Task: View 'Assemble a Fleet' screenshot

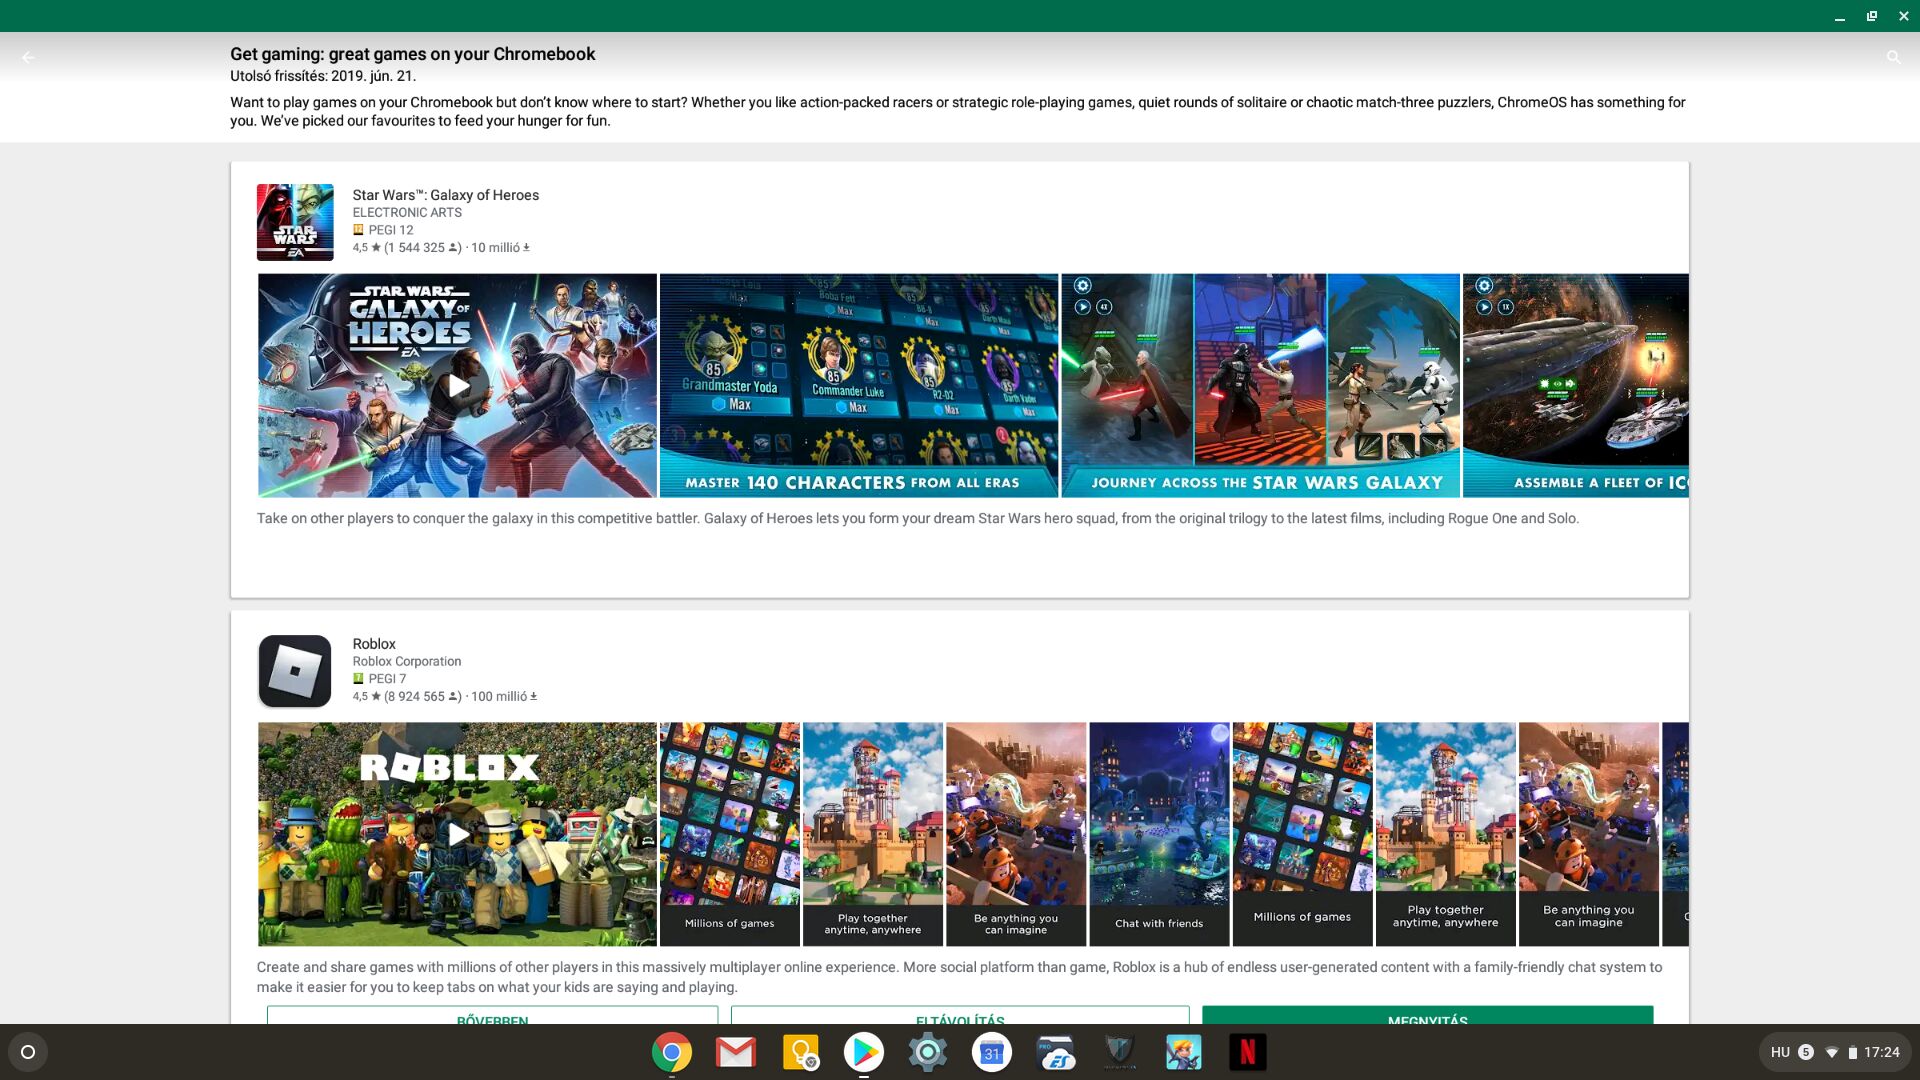Action: point(1576,386)
